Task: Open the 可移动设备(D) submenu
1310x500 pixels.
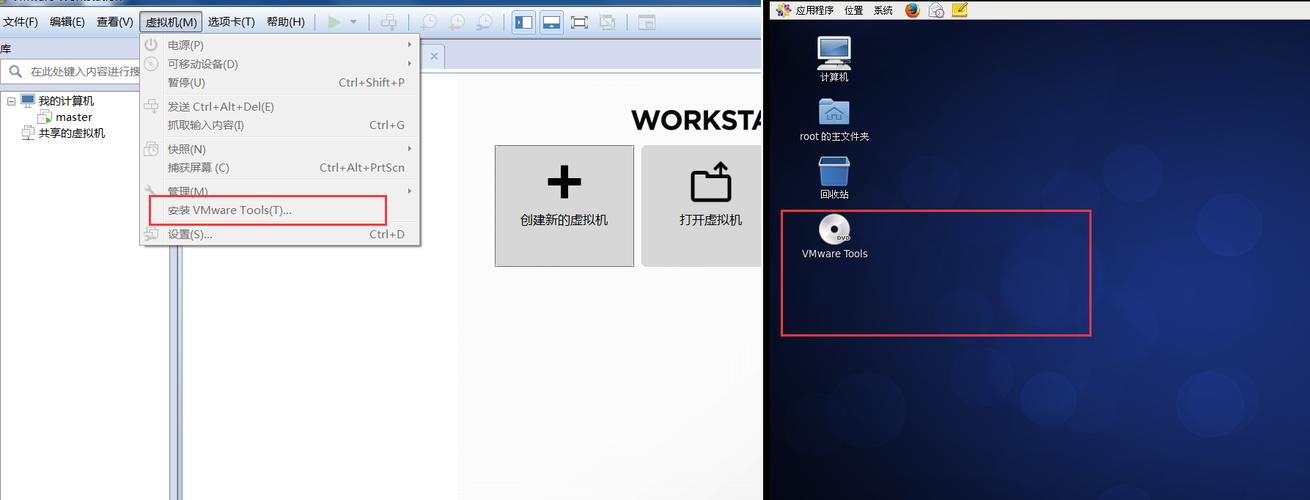Action: 279,64
